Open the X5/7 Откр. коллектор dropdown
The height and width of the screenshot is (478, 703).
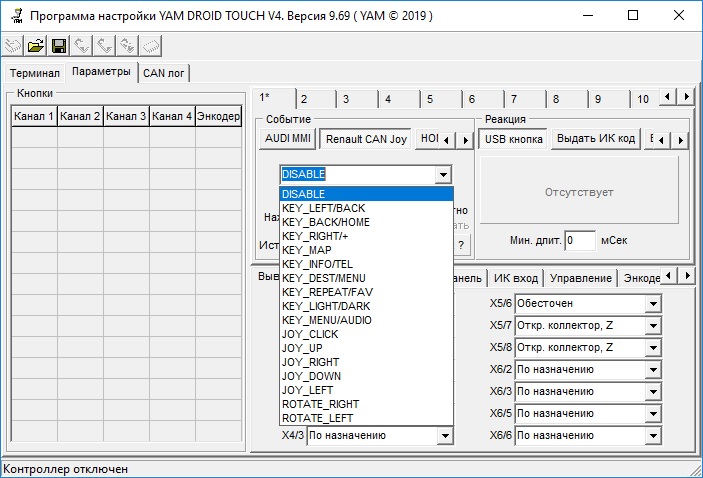coord(654,325)
